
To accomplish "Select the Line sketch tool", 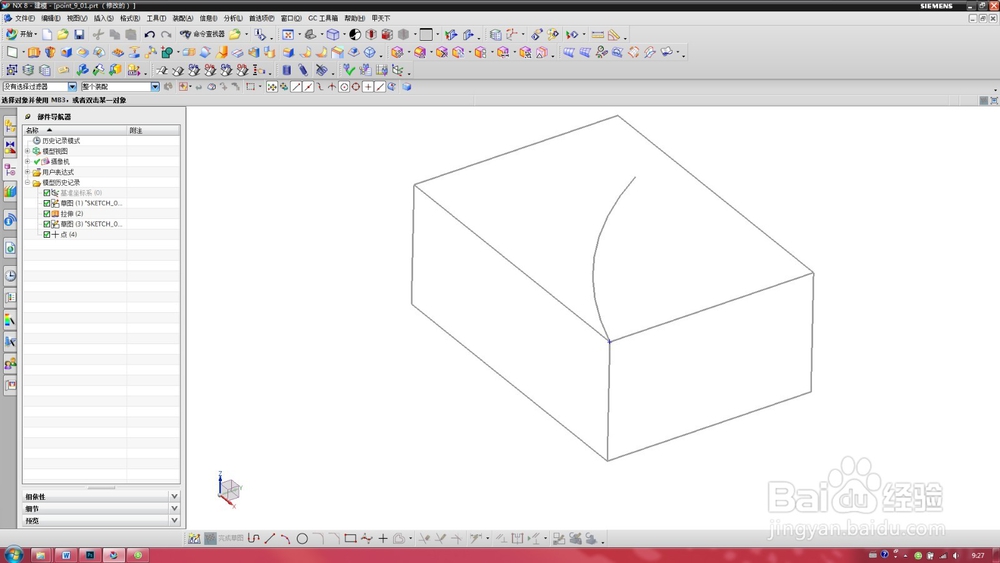I will click(x=270, y=539).
